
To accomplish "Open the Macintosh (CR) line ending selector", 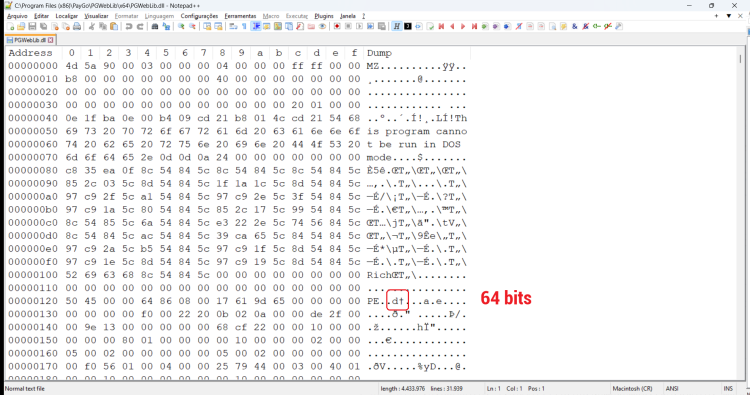I will (x=632, y=389).
